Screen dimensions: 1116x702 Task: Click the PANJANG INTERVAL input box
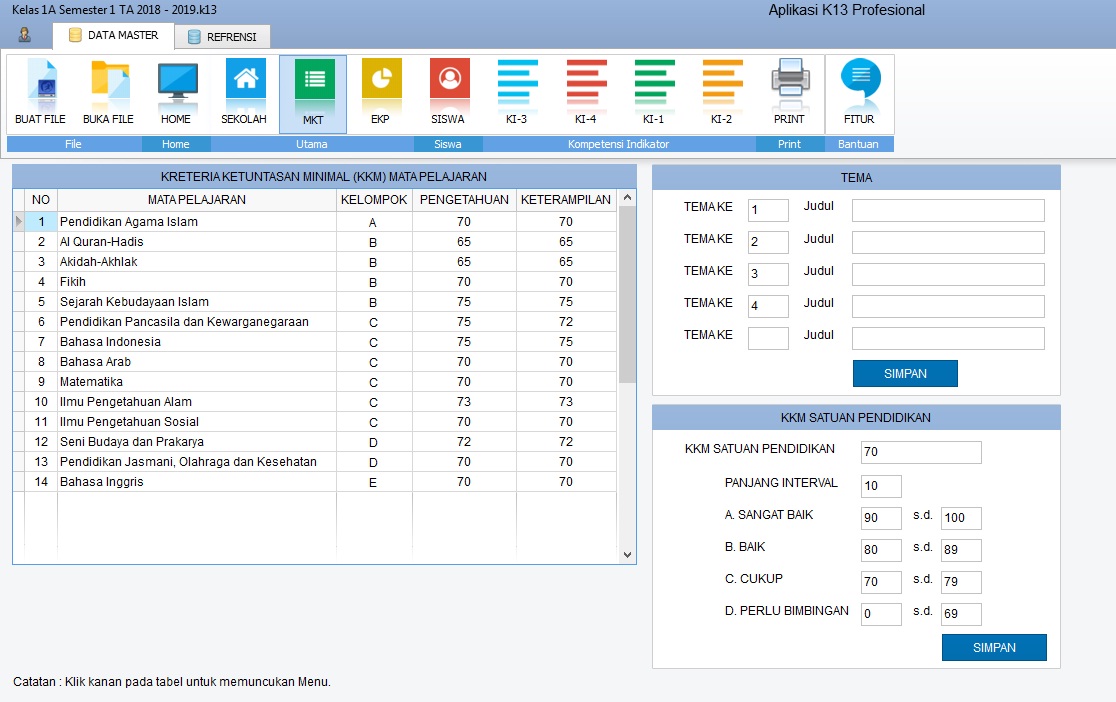click(880, 486)
